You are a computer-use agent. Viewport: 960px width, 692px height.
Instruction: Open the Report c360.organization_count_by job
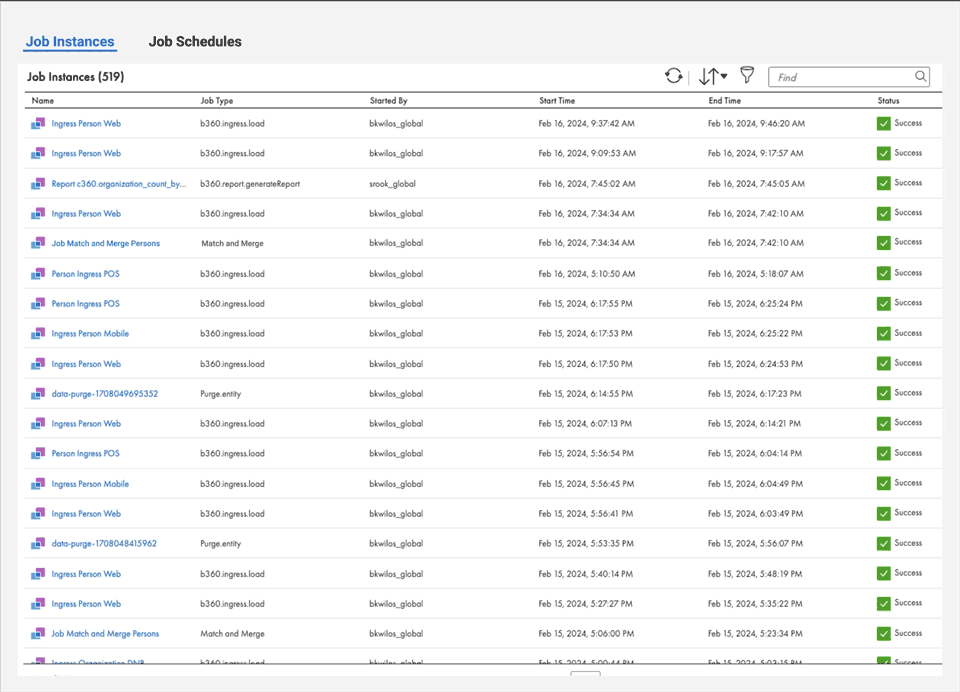pos(119,184)
